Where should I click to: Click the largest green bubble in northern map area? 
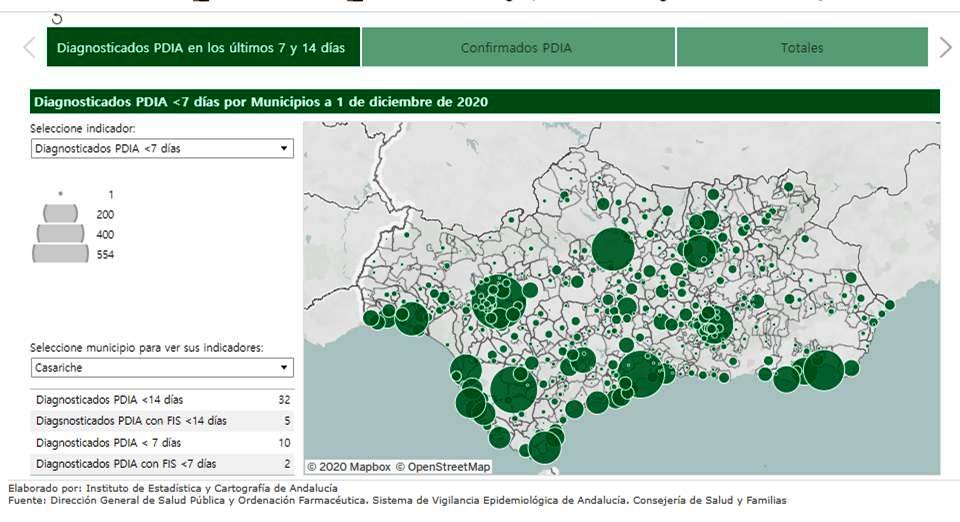pos(612,249)
